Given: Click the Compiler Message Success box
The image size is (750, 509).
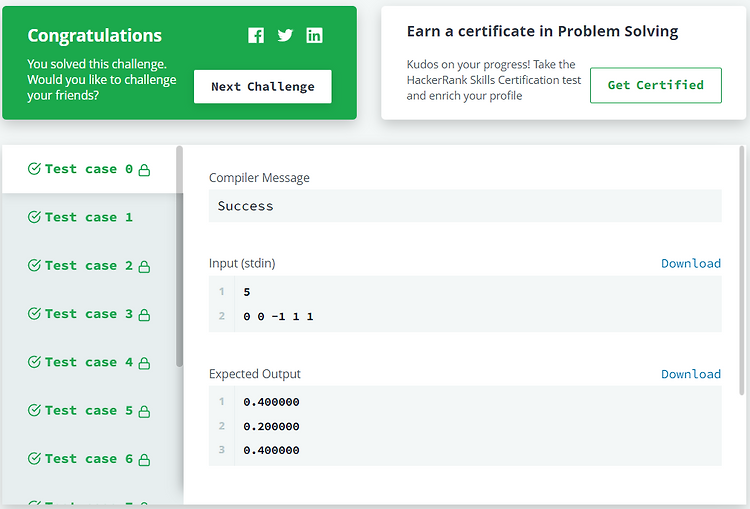Looking at the screenshot, I should (x=465, y=206).
